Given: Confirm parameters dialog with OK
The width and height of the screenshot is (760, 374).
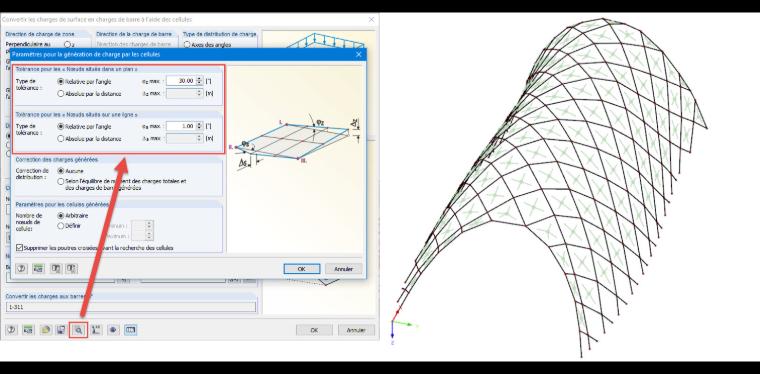Looking at the screenshot, I should coord(302,269).
